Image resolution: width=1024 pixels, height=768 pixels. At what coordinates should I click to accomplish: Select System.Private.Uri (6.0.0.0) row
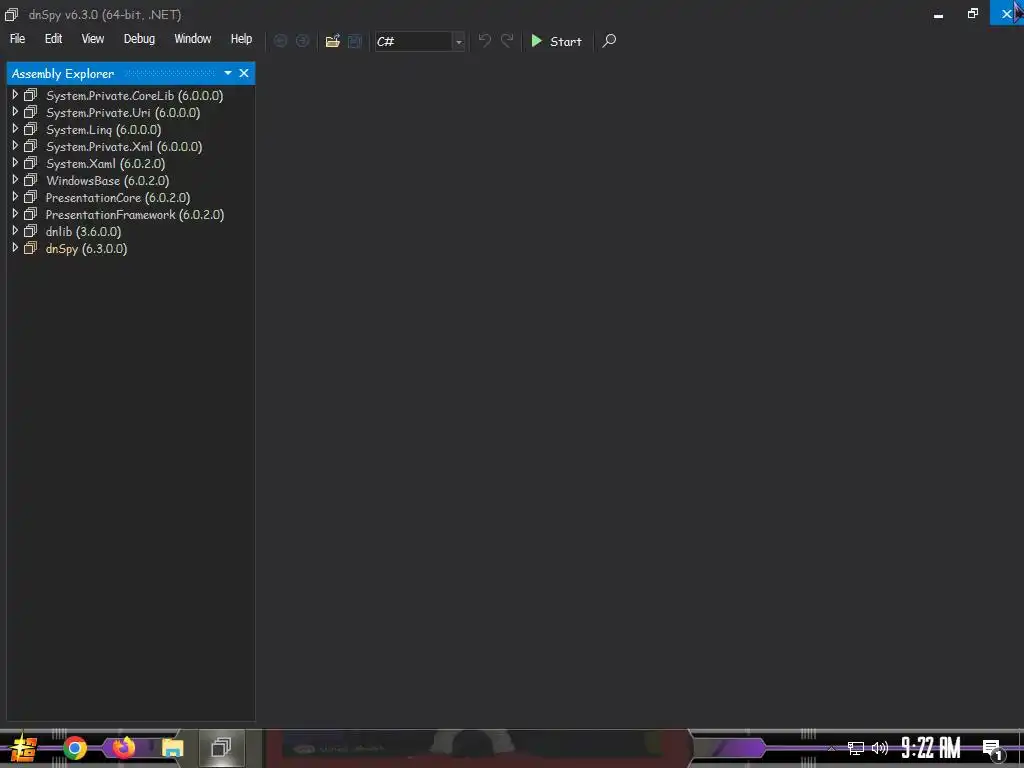pyautogui.click(x=123, y=113)
